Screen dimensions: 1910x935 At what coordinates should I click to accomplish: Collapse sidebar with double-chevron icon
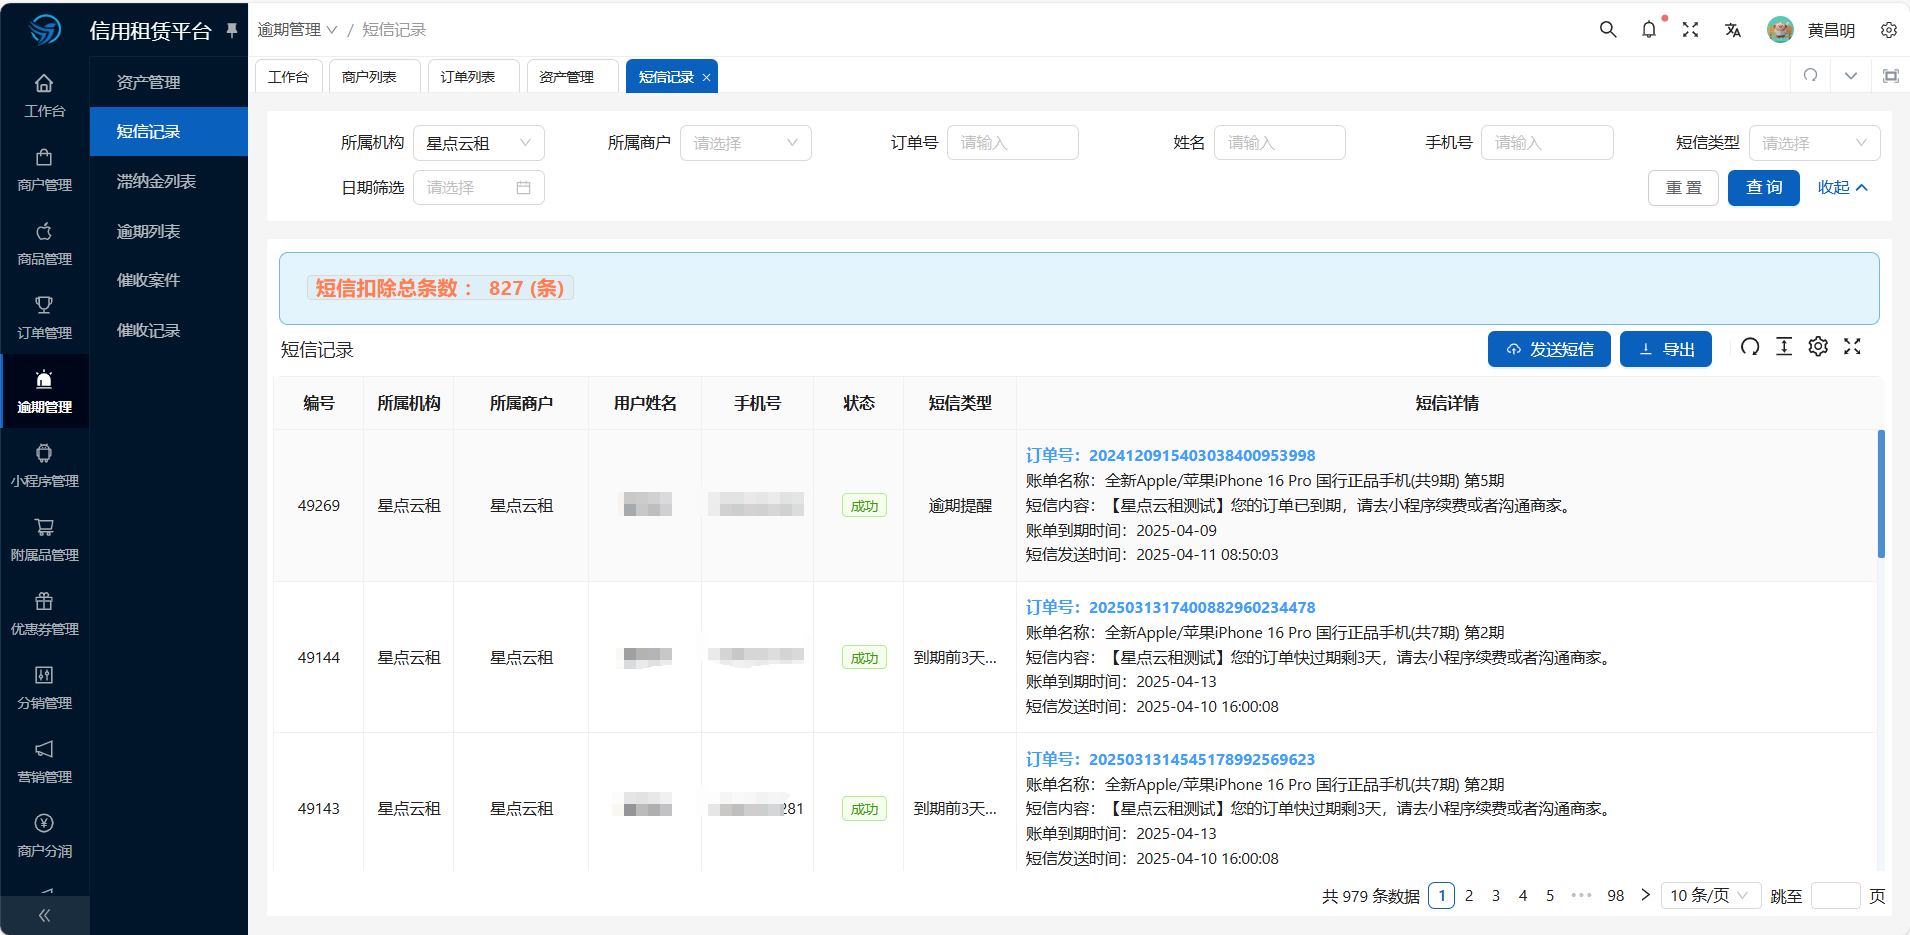click(44, 915)
